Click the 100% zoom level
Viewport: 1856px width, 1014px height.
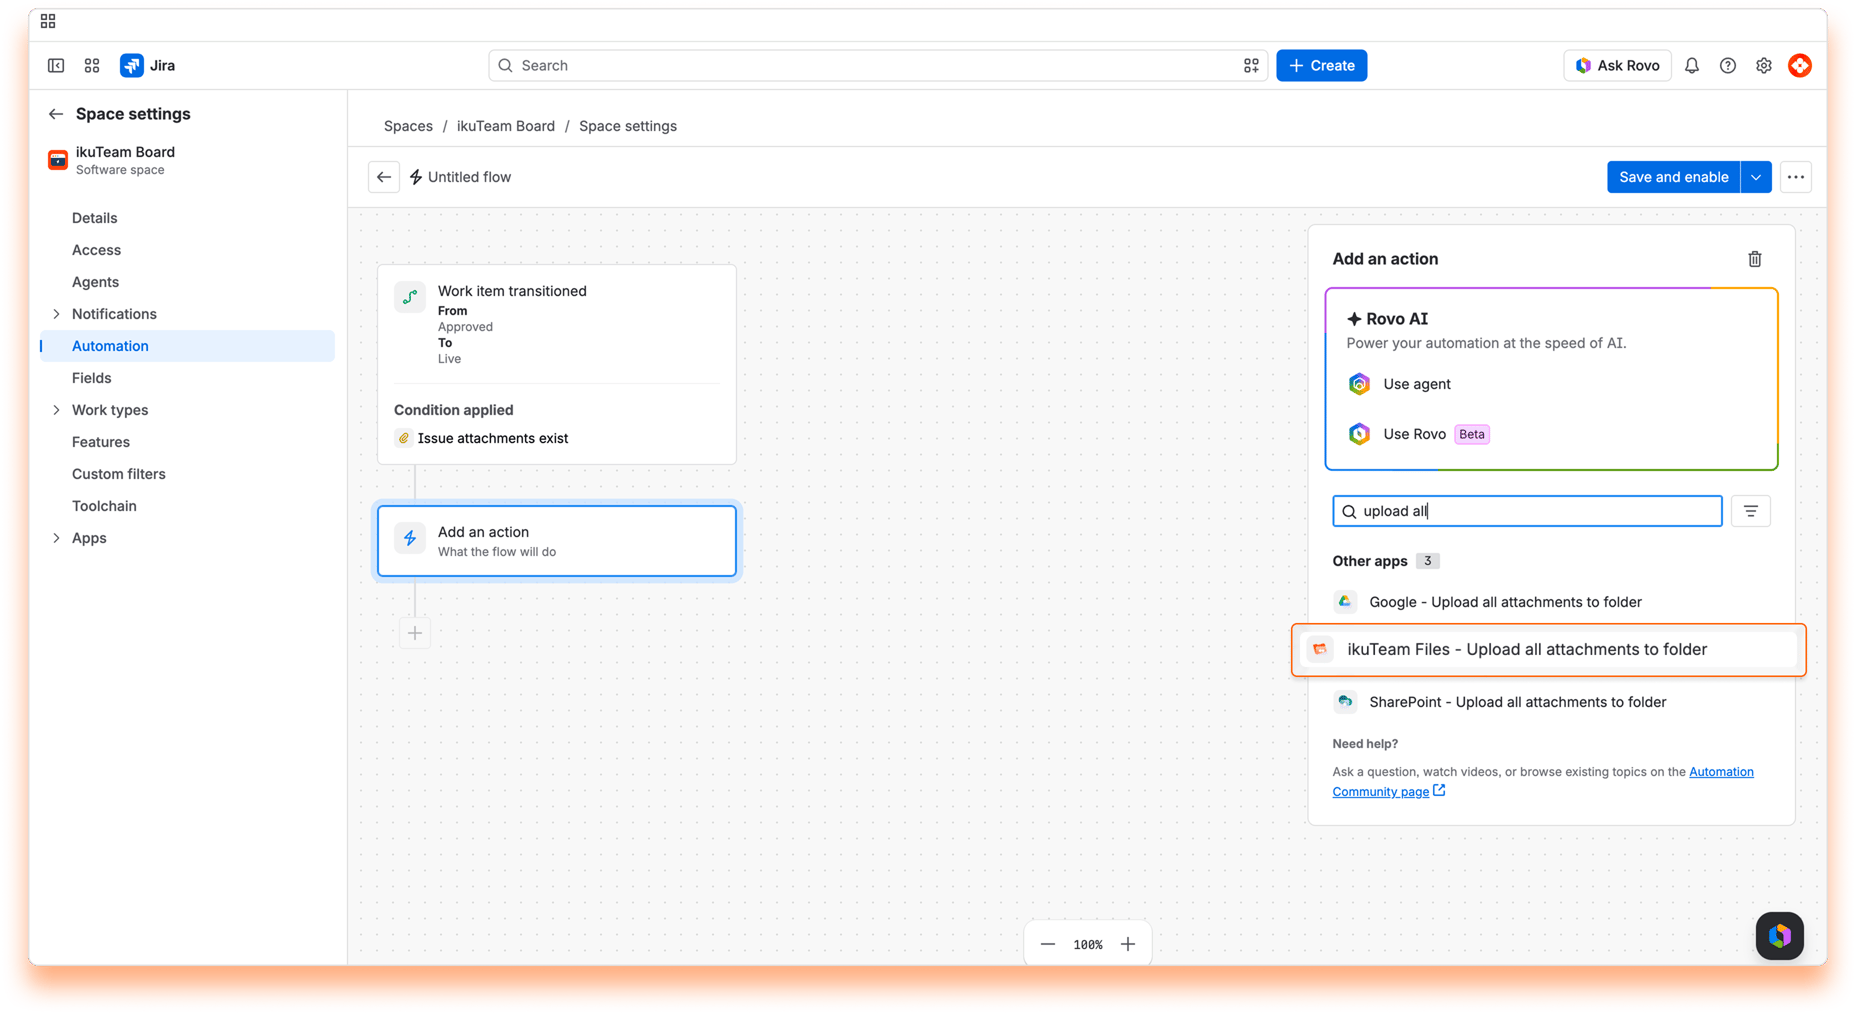tap(1088, 944)
